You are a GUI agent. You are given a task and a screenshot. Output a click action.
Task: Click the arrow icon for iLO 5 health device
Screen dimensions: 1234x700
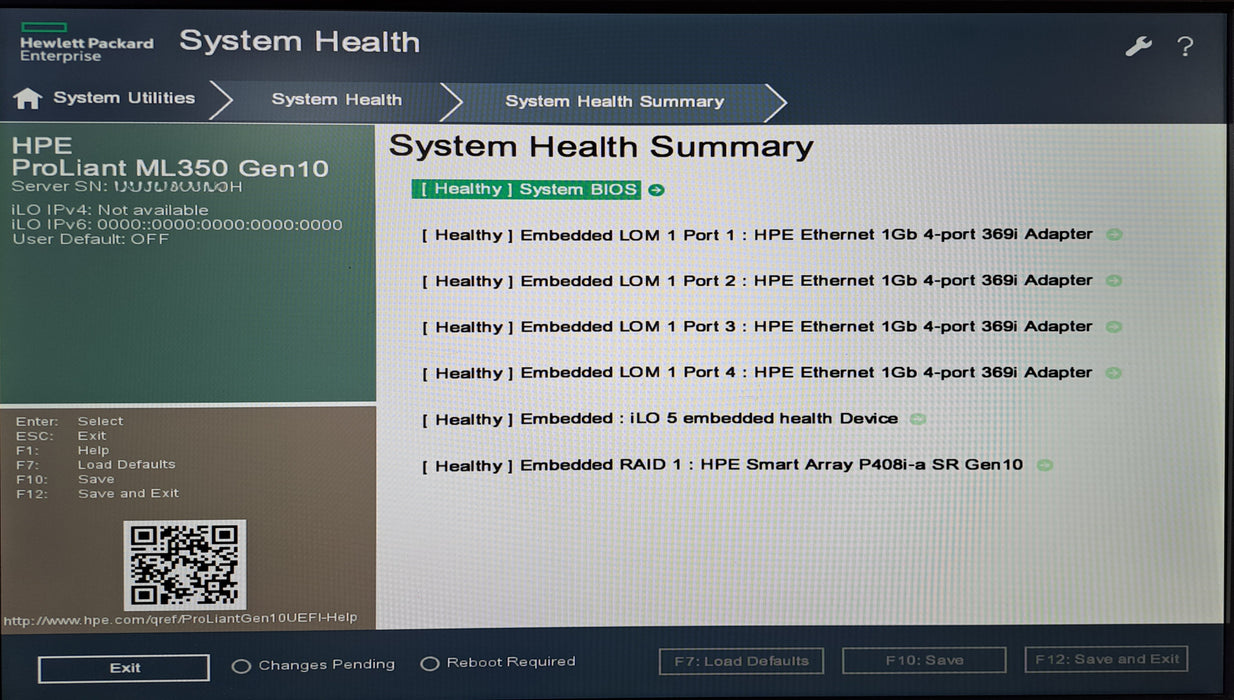(918, 419)
